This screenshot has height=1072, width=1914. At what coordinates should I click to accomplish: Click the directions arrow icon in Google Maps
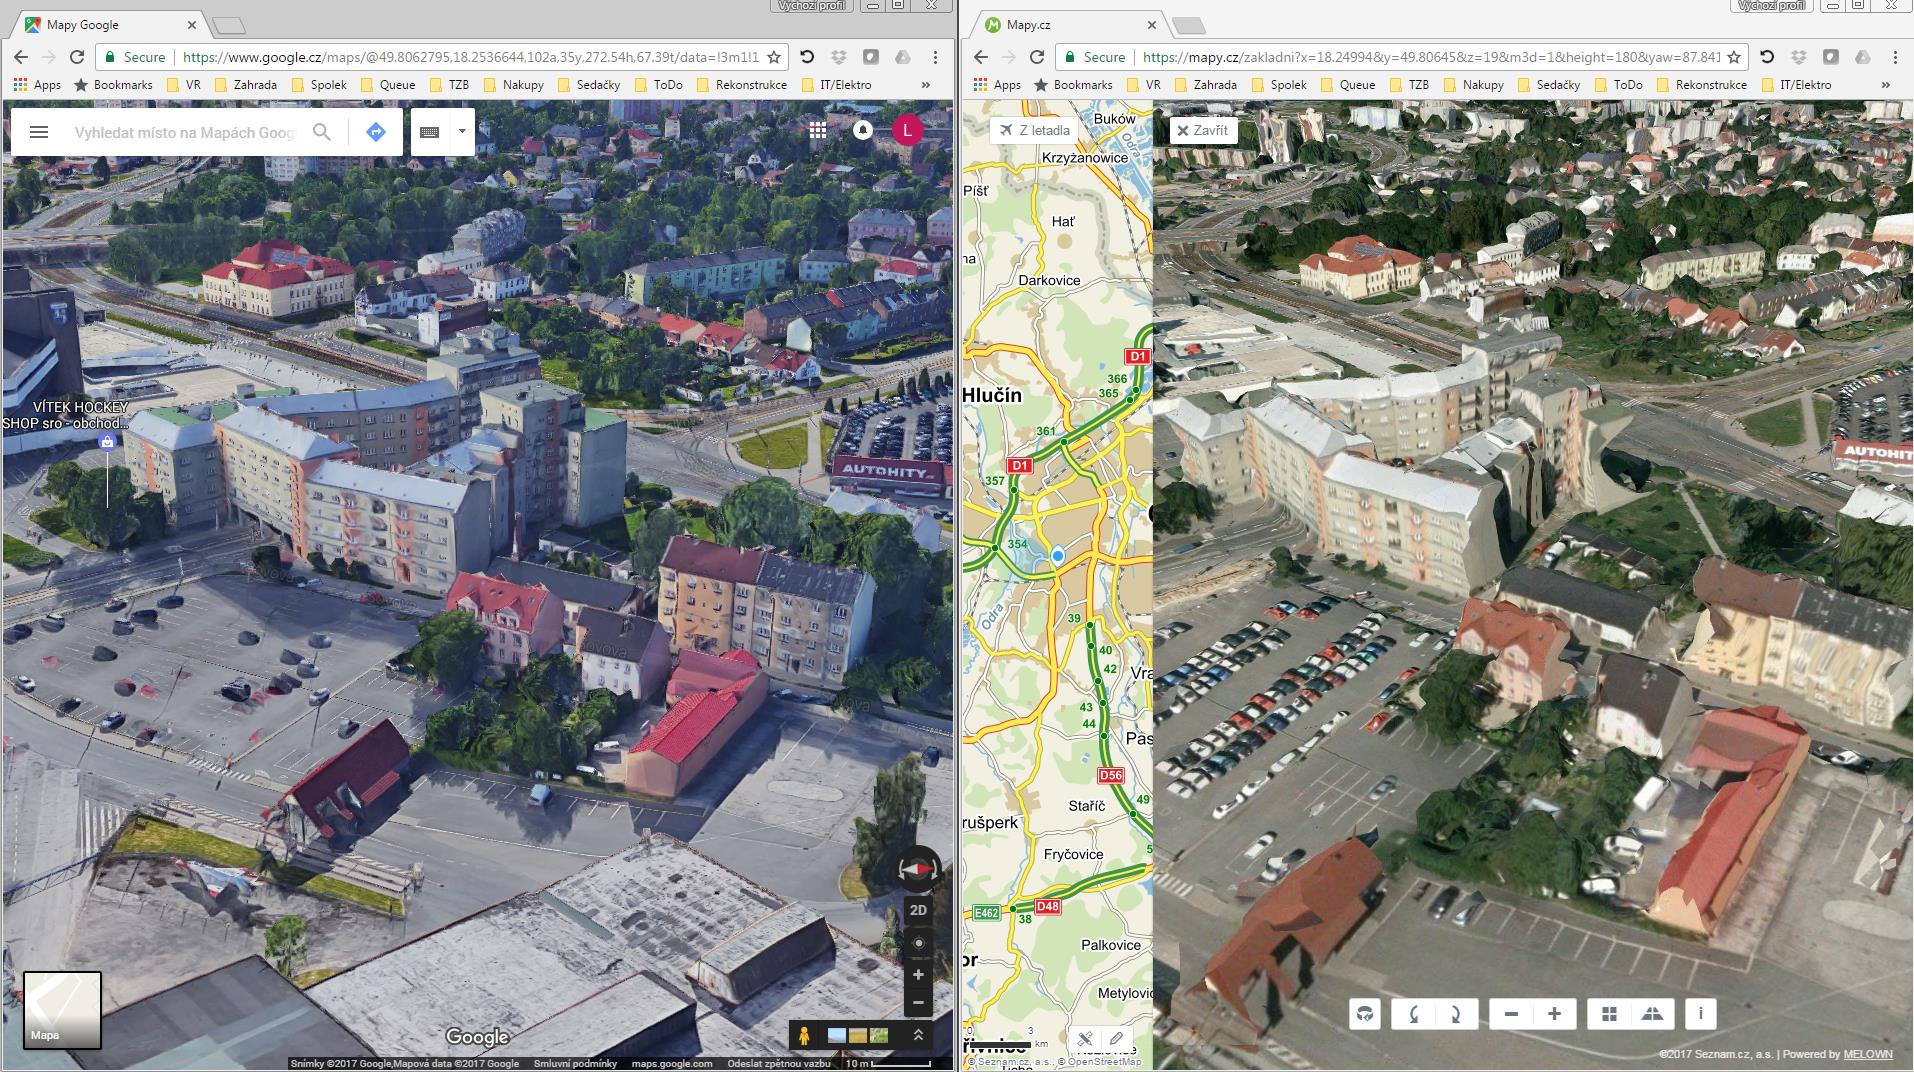point(376,132)
